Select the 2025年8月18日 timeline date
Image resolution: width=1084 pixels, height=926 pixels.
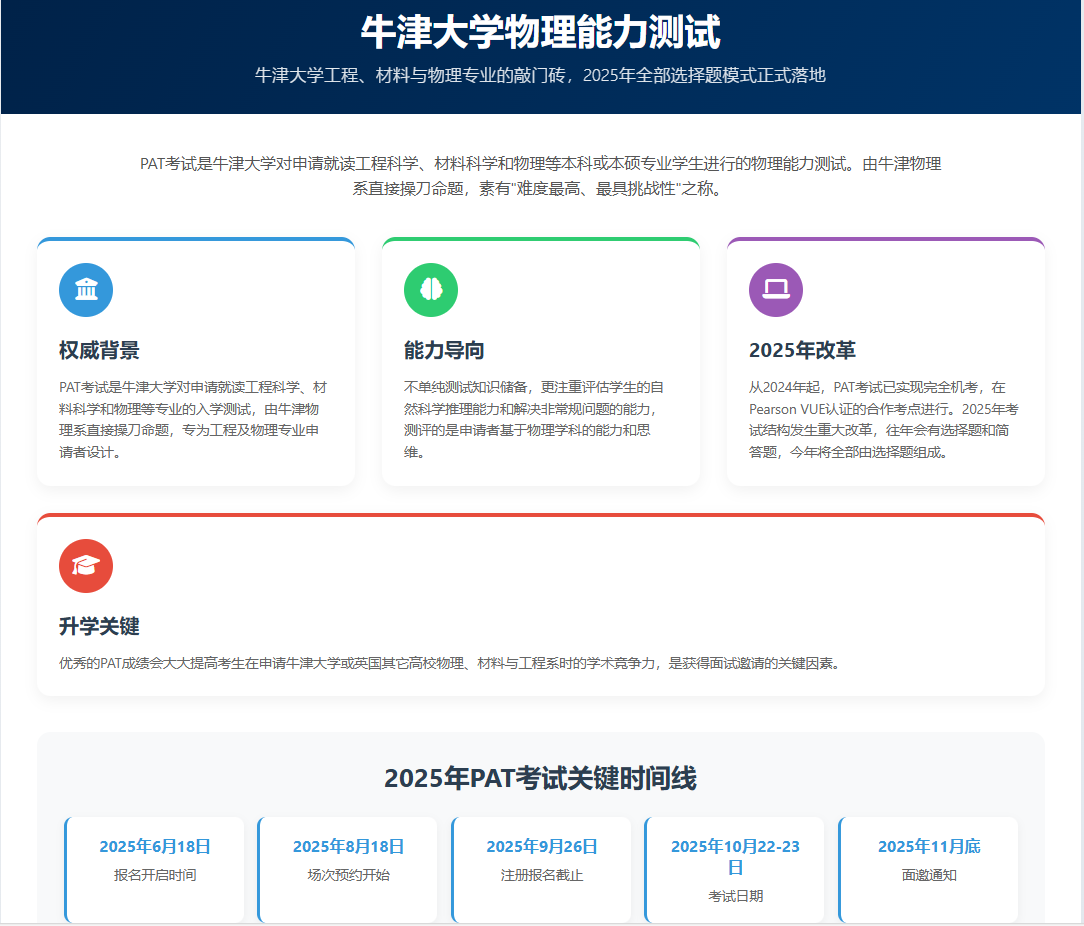point(348,846)
